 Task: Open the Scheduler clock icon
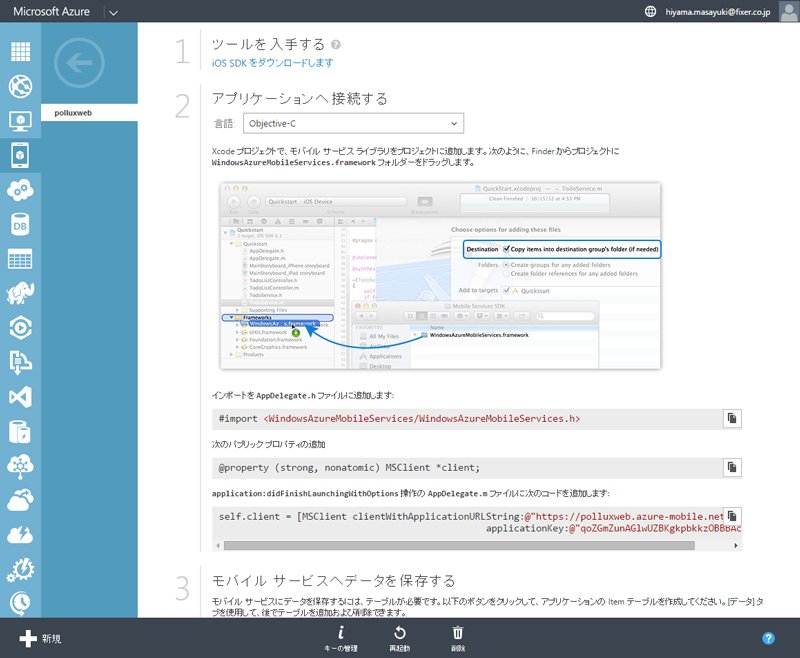coord(20,603)
